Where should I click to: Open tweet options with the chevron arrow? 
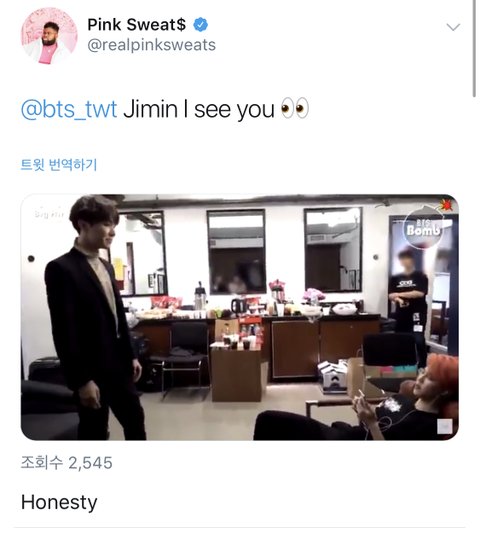(x=453, y=27)
